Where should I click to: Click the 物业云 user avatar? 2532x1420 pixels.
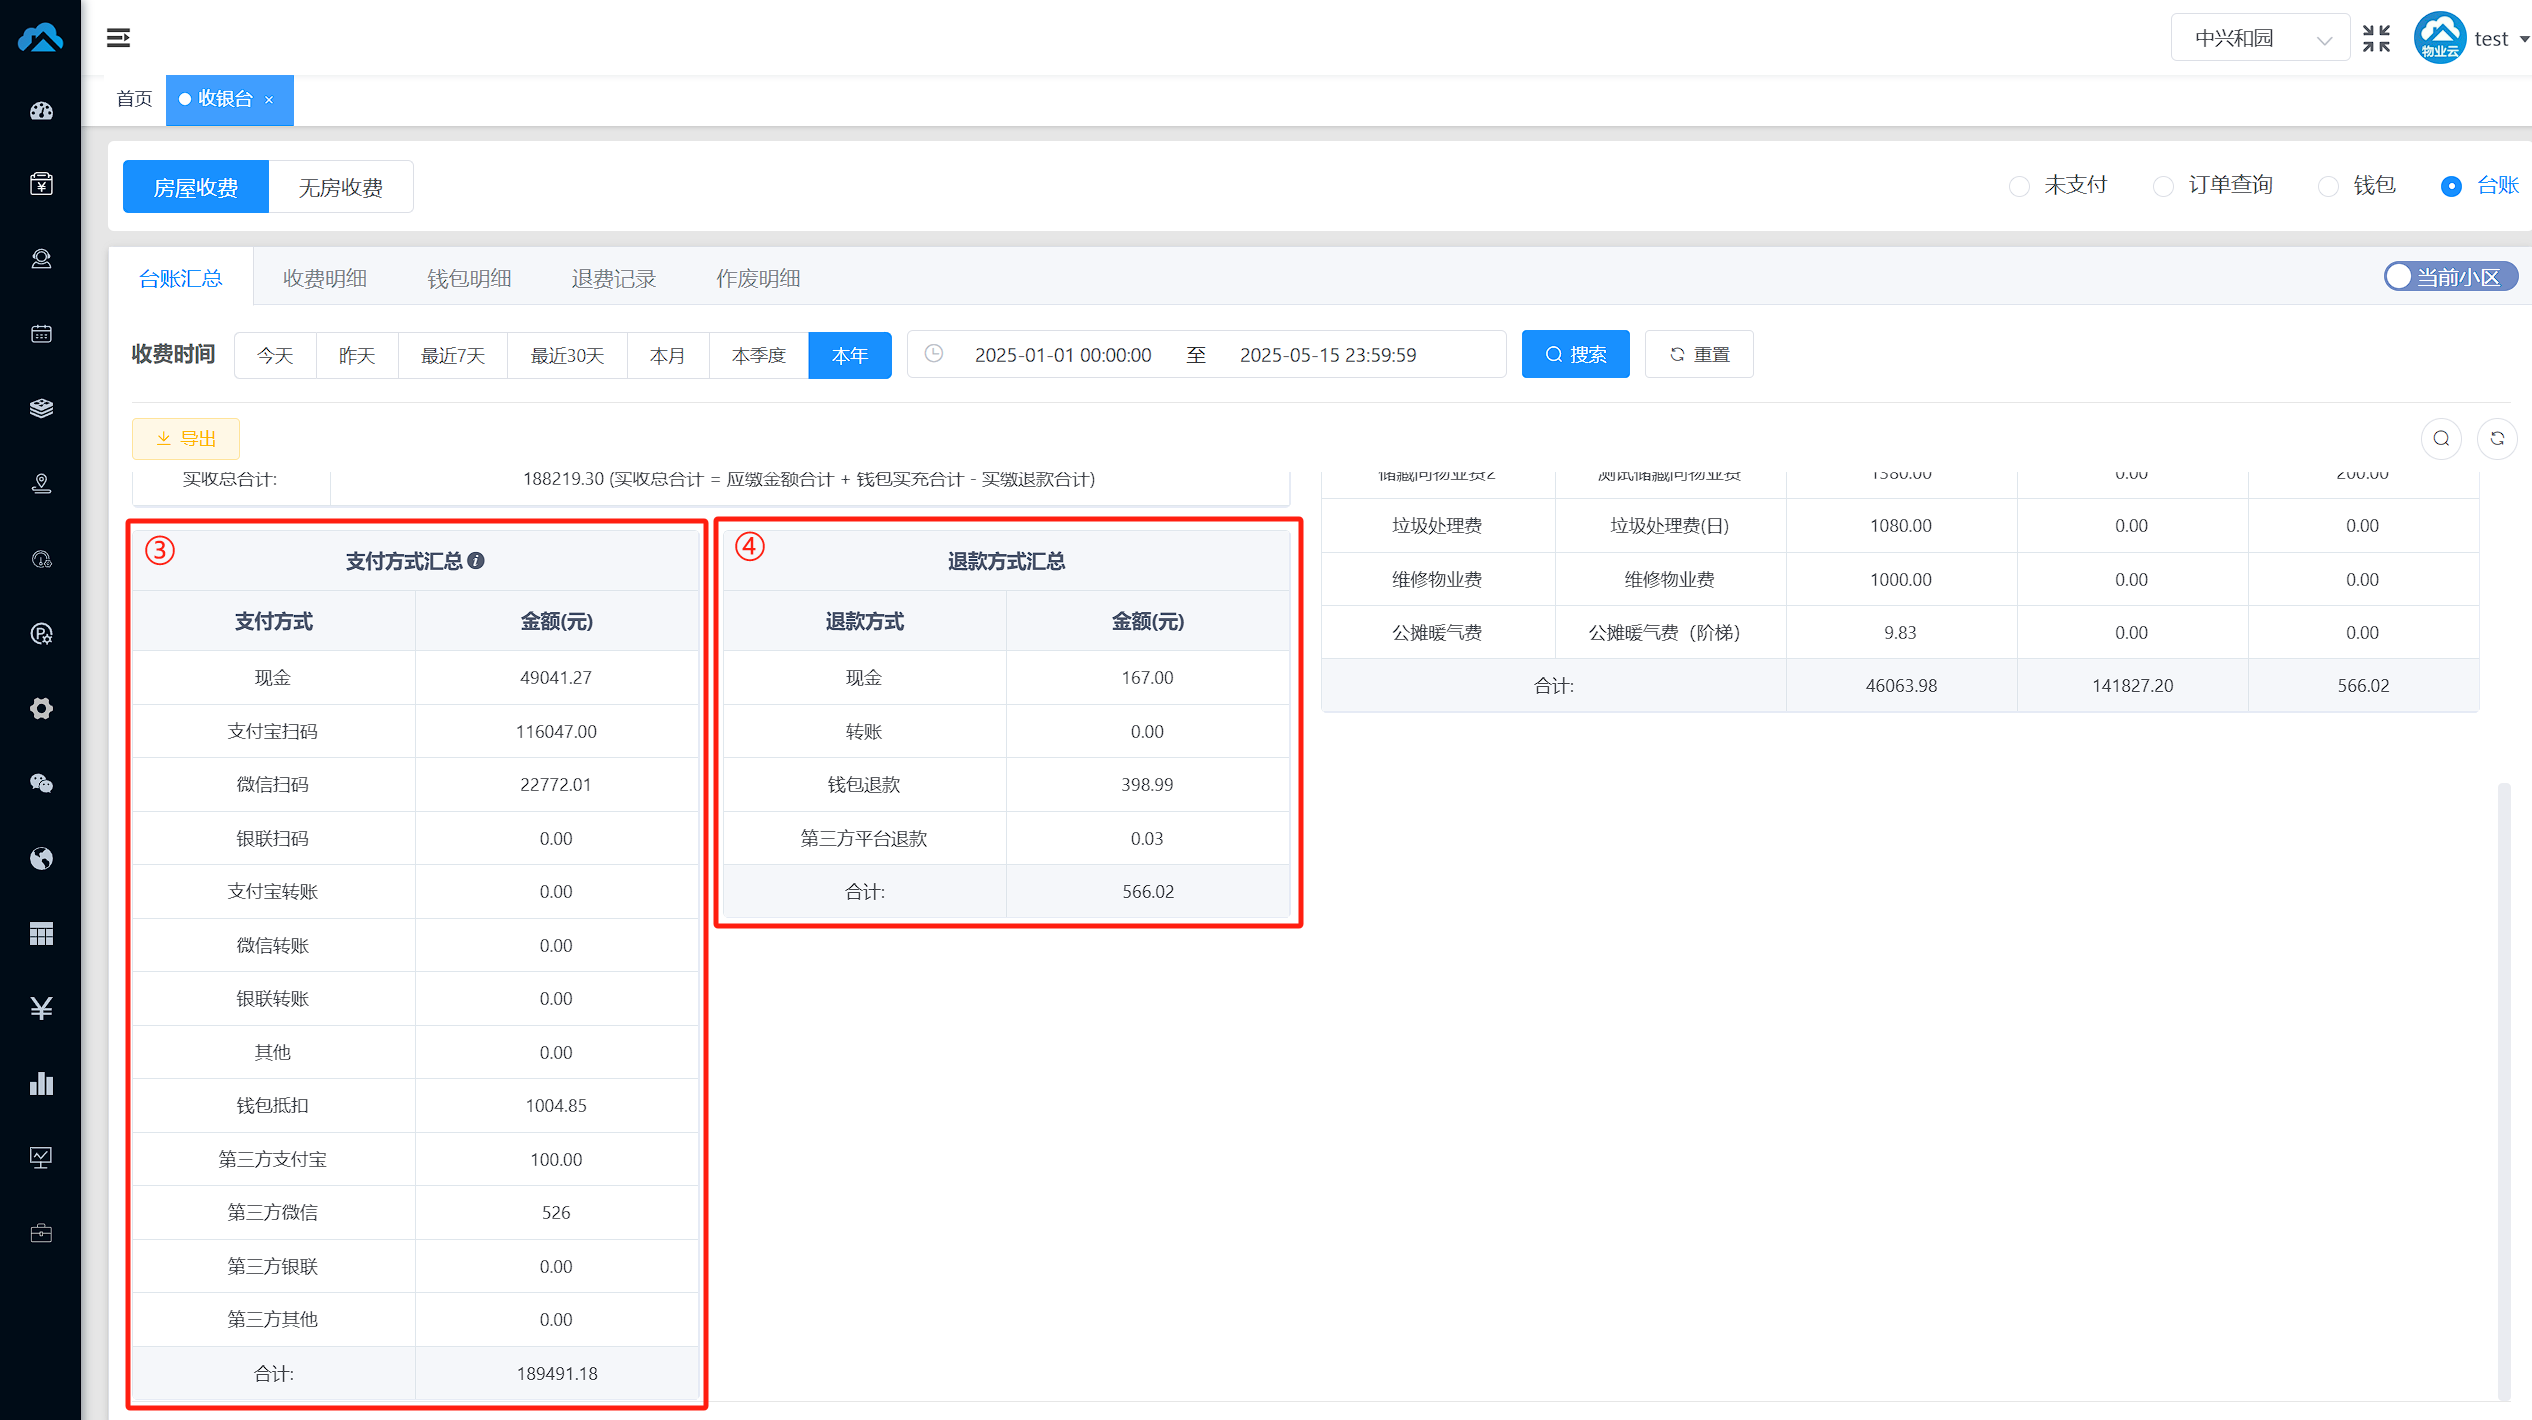(2440, 38)
